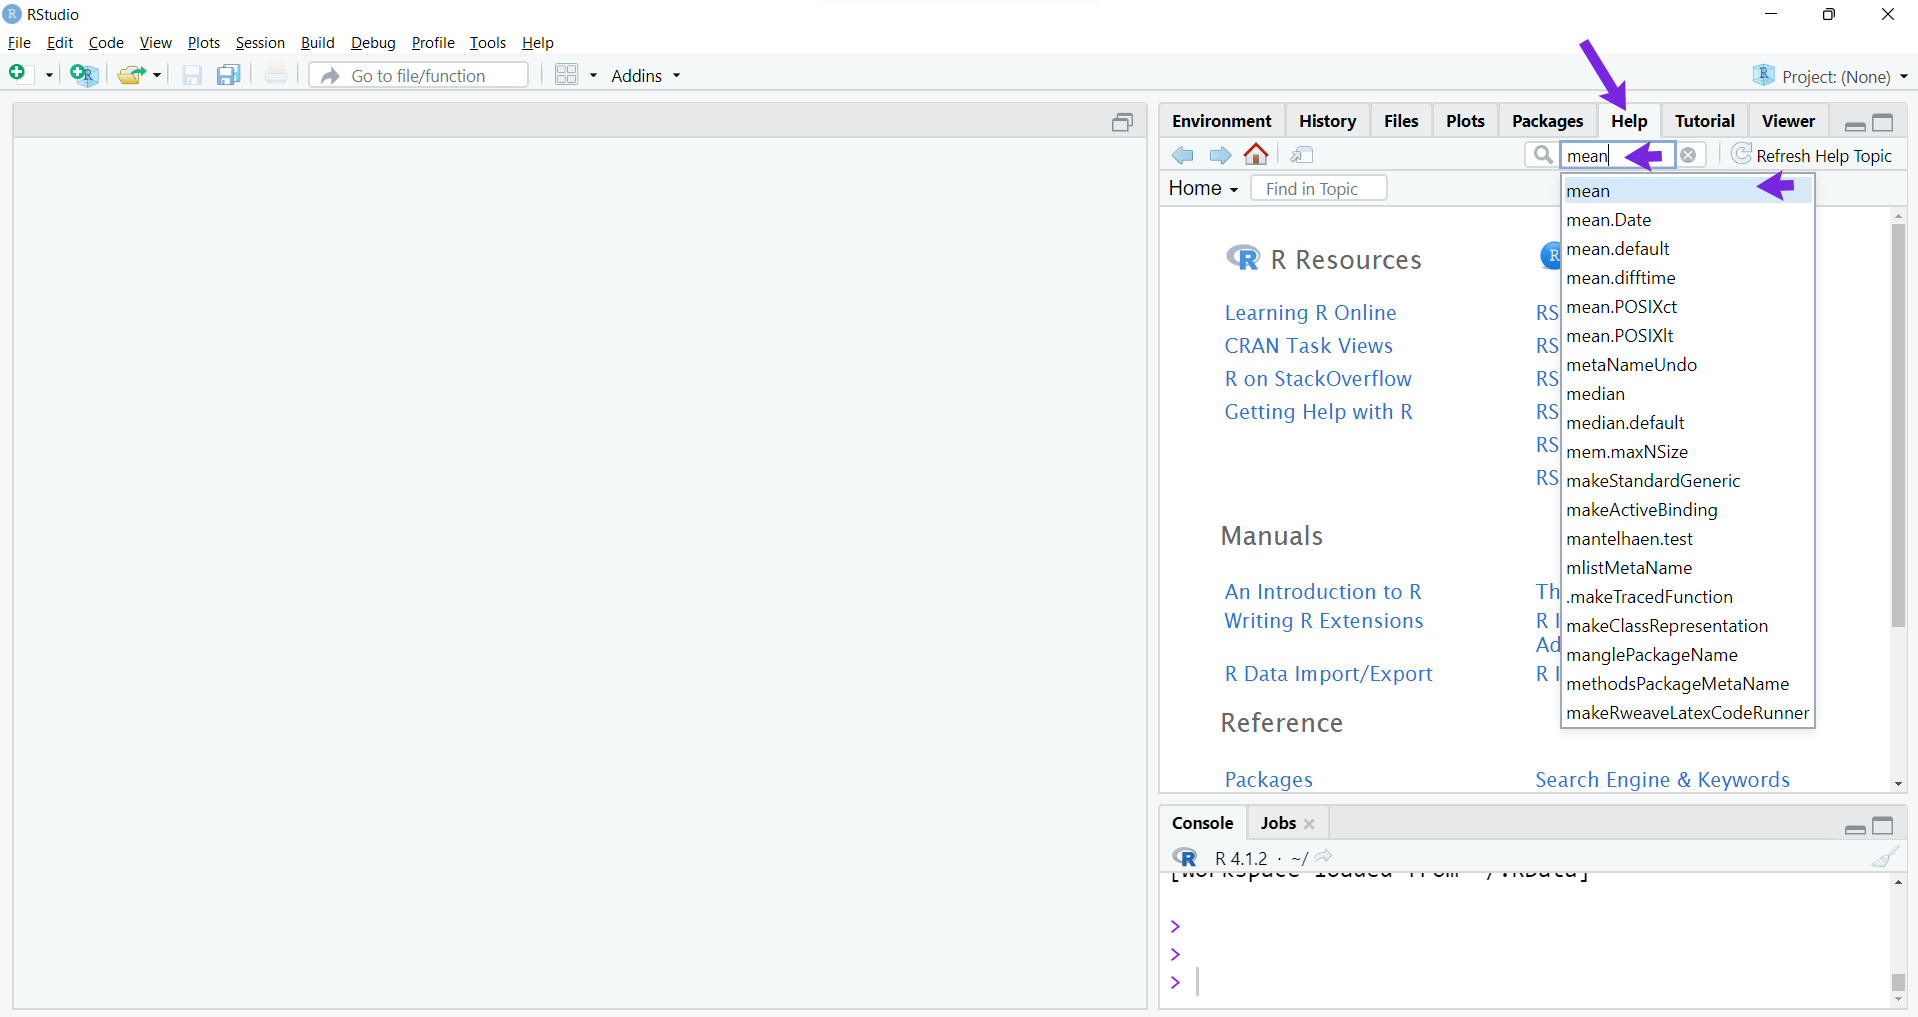Click the clear console broom icon

tap(1884, 857)
